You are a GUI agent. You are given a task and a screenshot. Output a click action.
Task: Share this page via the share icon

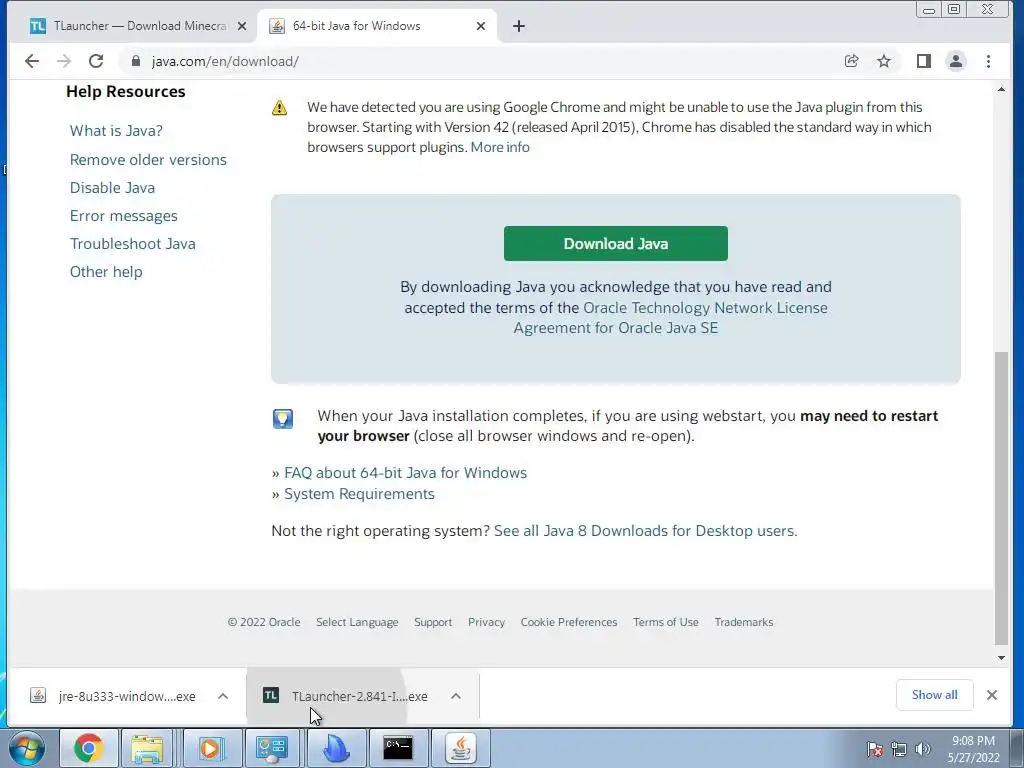[x=851, y=61]
